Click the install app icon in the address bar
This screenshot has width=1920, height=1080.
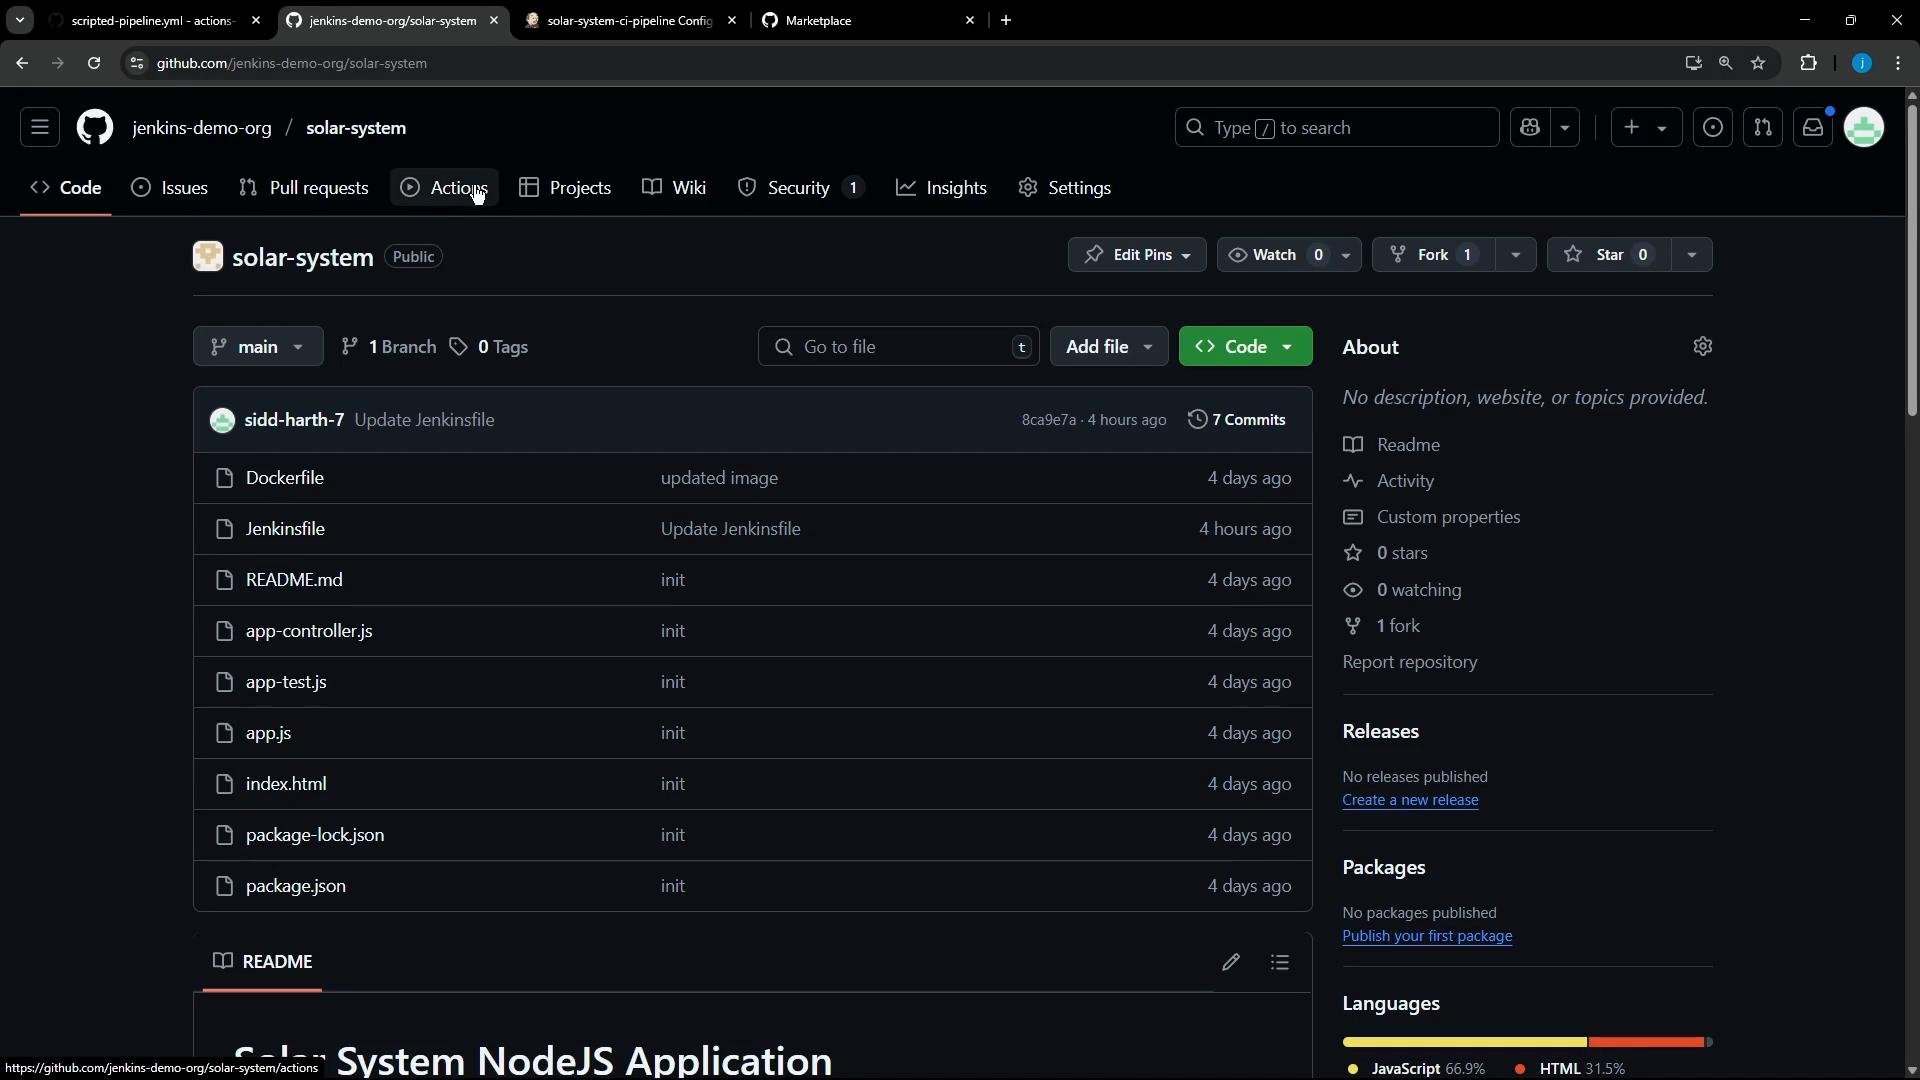tap(1693, 63)
